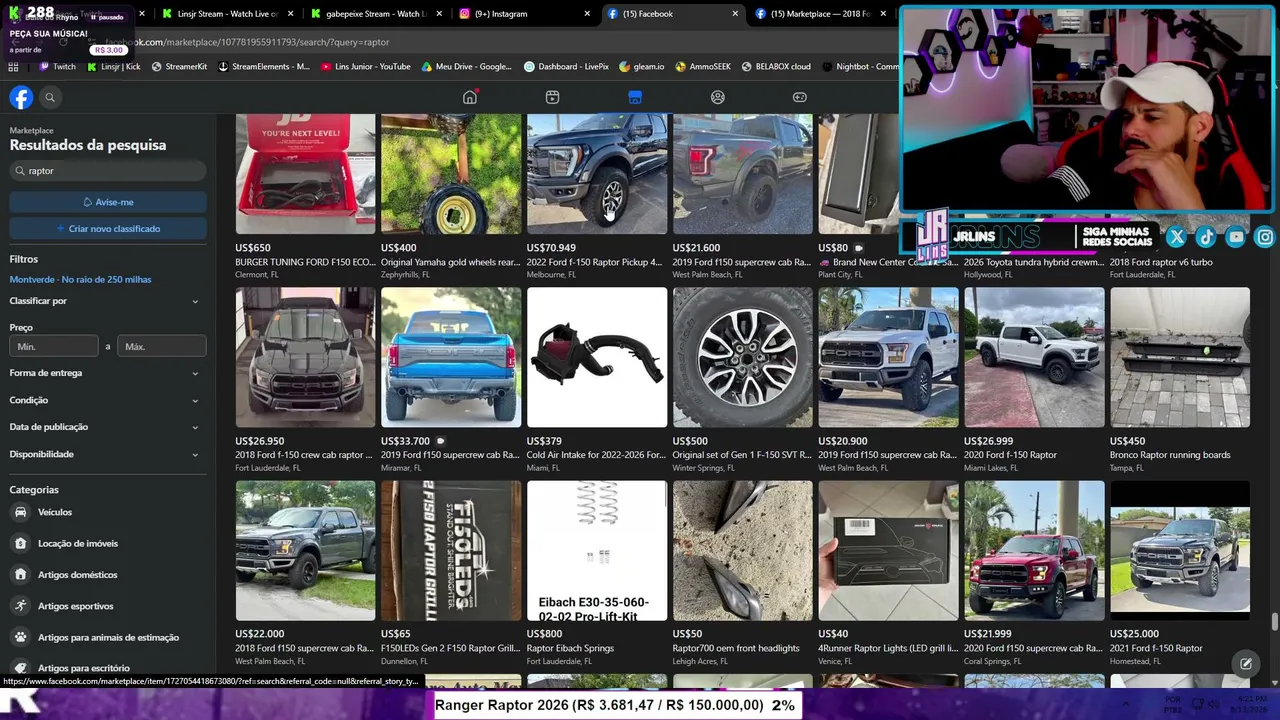Click the page vertical scrollbar thumb
Screen dimensions: 1280x720
pyautogui.click(x=1274, y=622)
